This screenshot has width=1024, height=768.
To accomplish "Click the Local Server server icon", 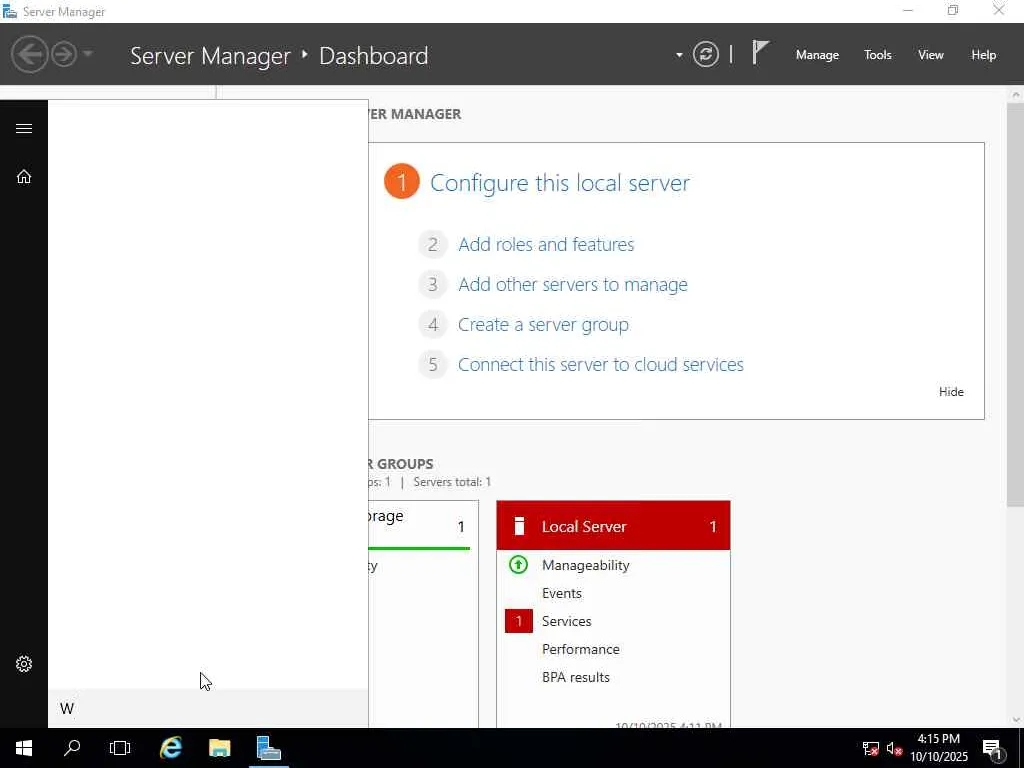I will tap(519, 526).
